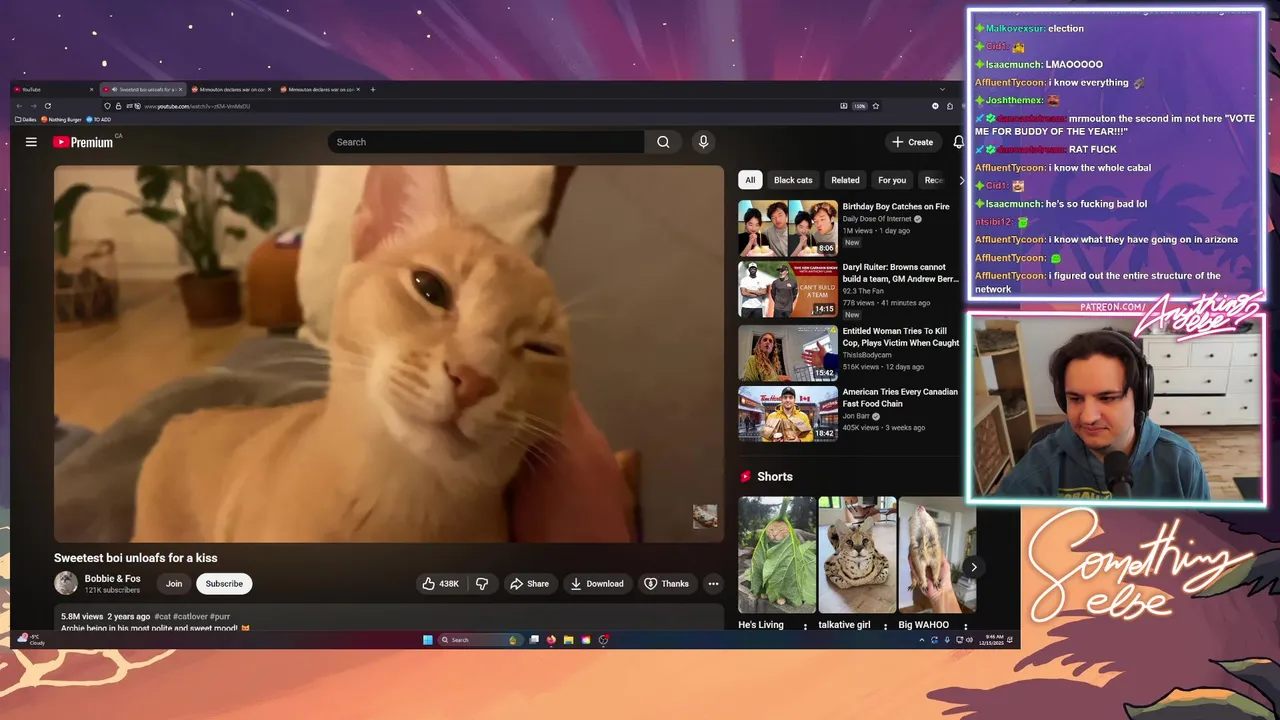Open YouTube notifications bell
This screenshot has height=720, width=1280.
958,142
